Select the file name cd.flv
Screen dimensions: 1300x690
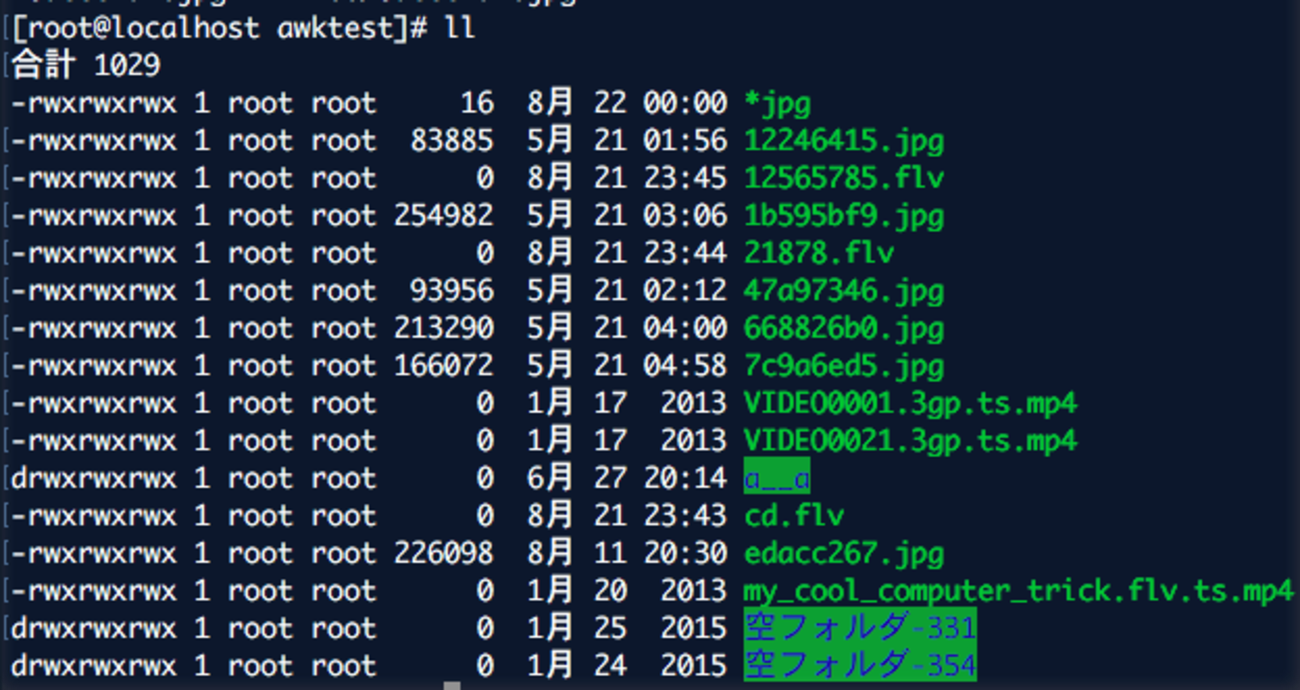pyautogui.click(x=794, y=516)
